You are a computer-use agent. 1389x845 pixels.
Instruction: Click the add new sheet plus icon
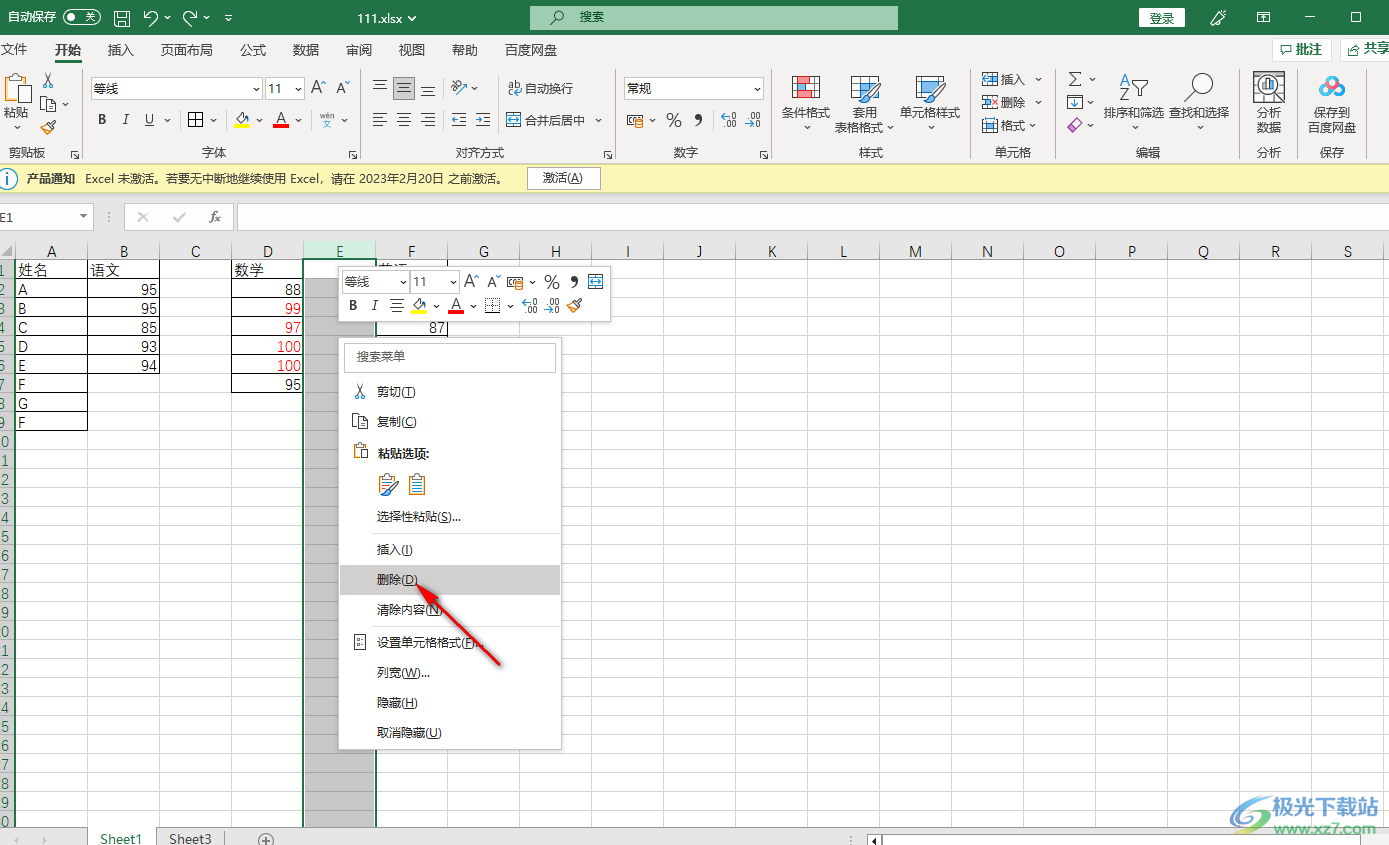pos(266,839)
